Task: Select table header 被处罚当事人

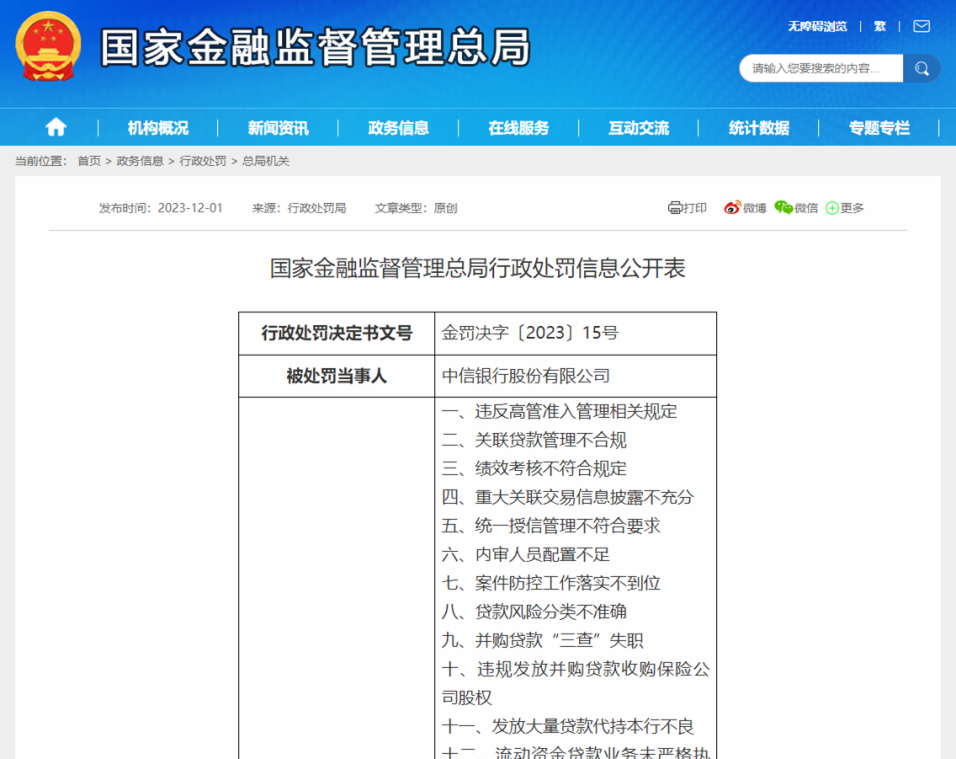Action: [337, 376]
